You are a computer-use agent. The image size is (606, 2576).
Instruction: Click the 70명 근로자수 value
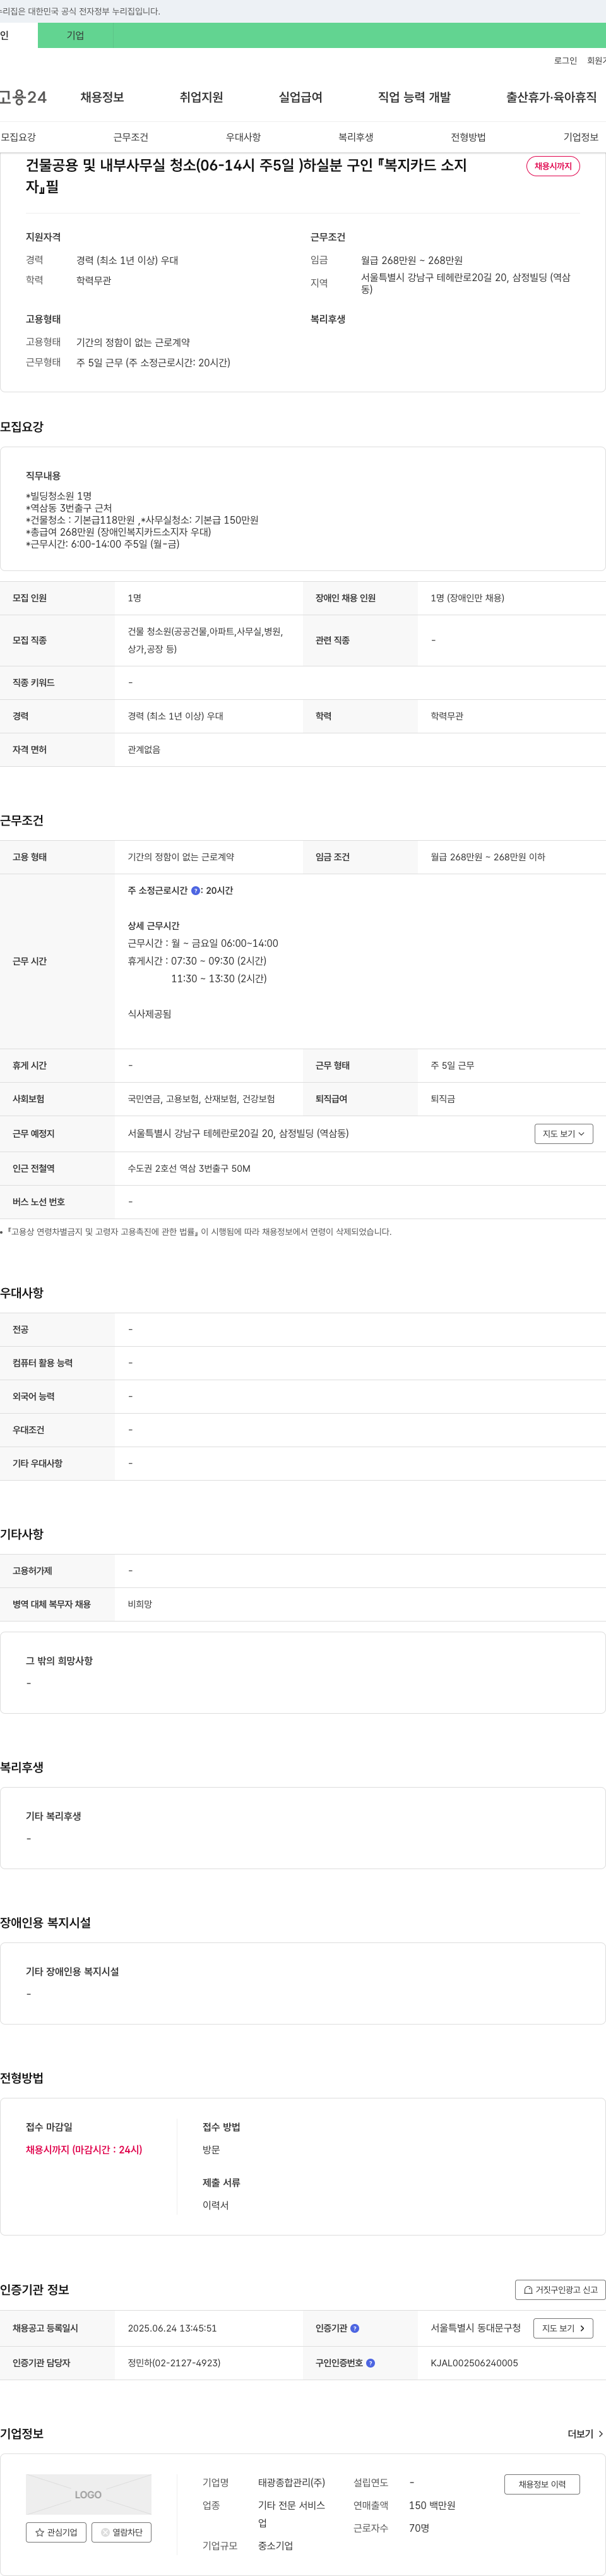[419, 2527]
